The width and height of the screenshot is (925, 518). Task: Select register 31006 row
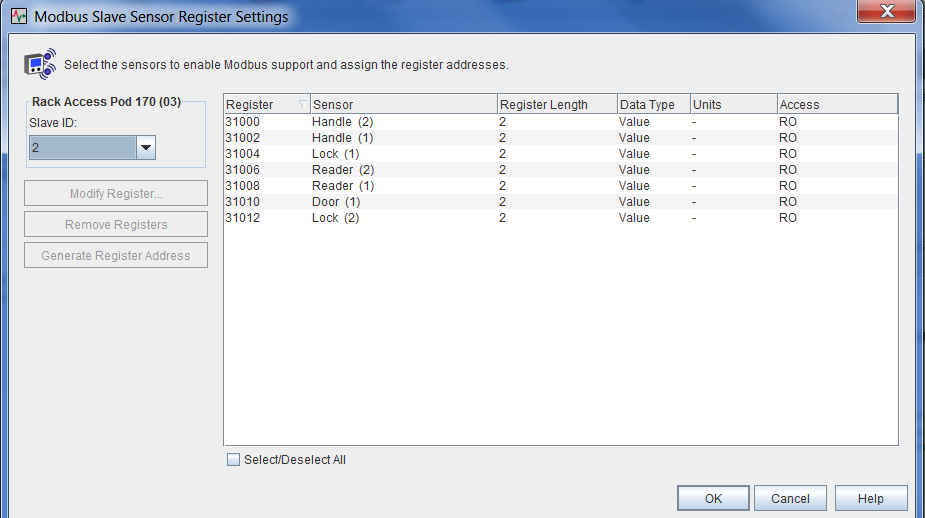point(561,169)
